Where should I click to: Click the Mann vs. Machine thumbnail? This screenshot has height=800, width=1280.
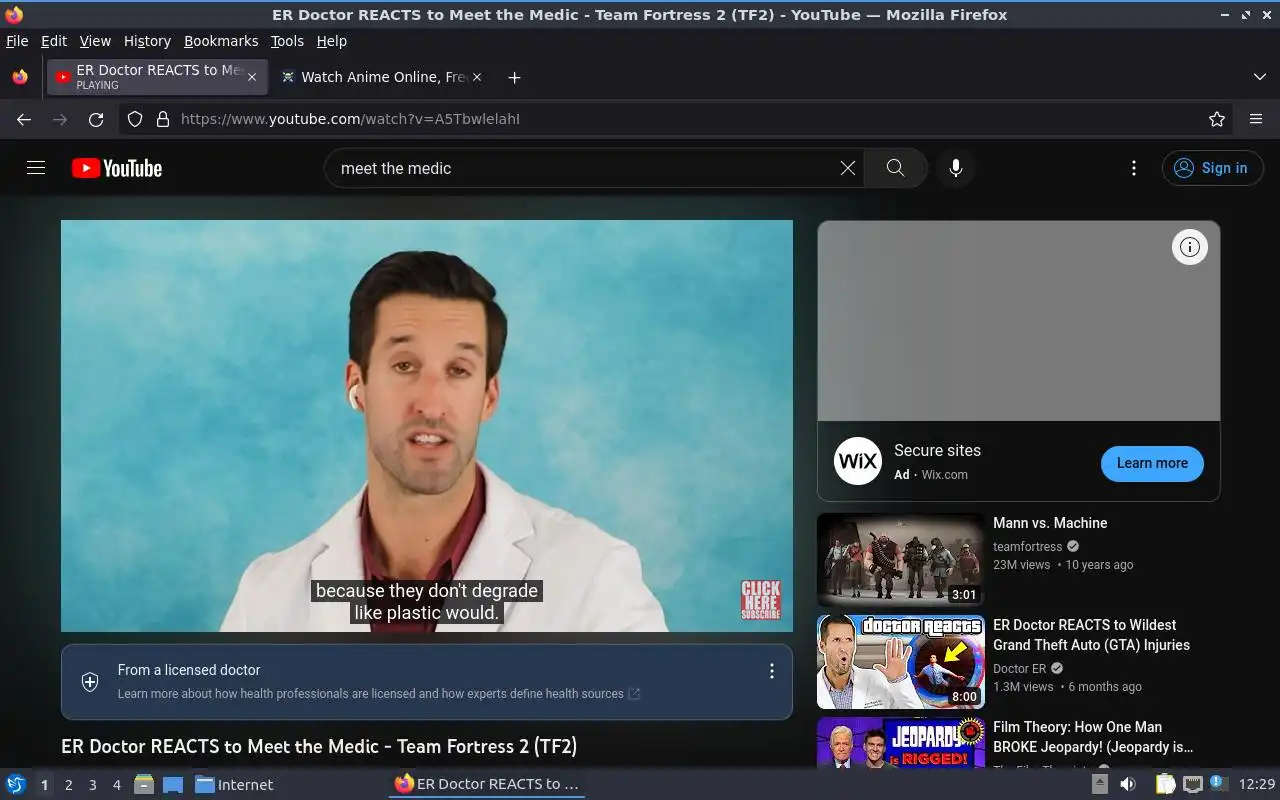pyautogui.click(x=901, y=559)
